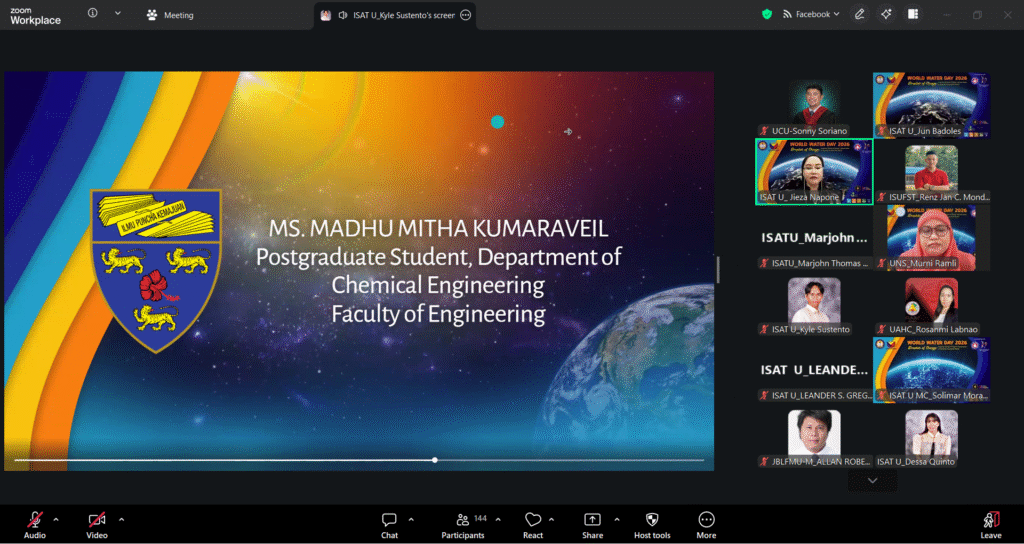Open the Participants list
1024x544 pixels.
463,520
